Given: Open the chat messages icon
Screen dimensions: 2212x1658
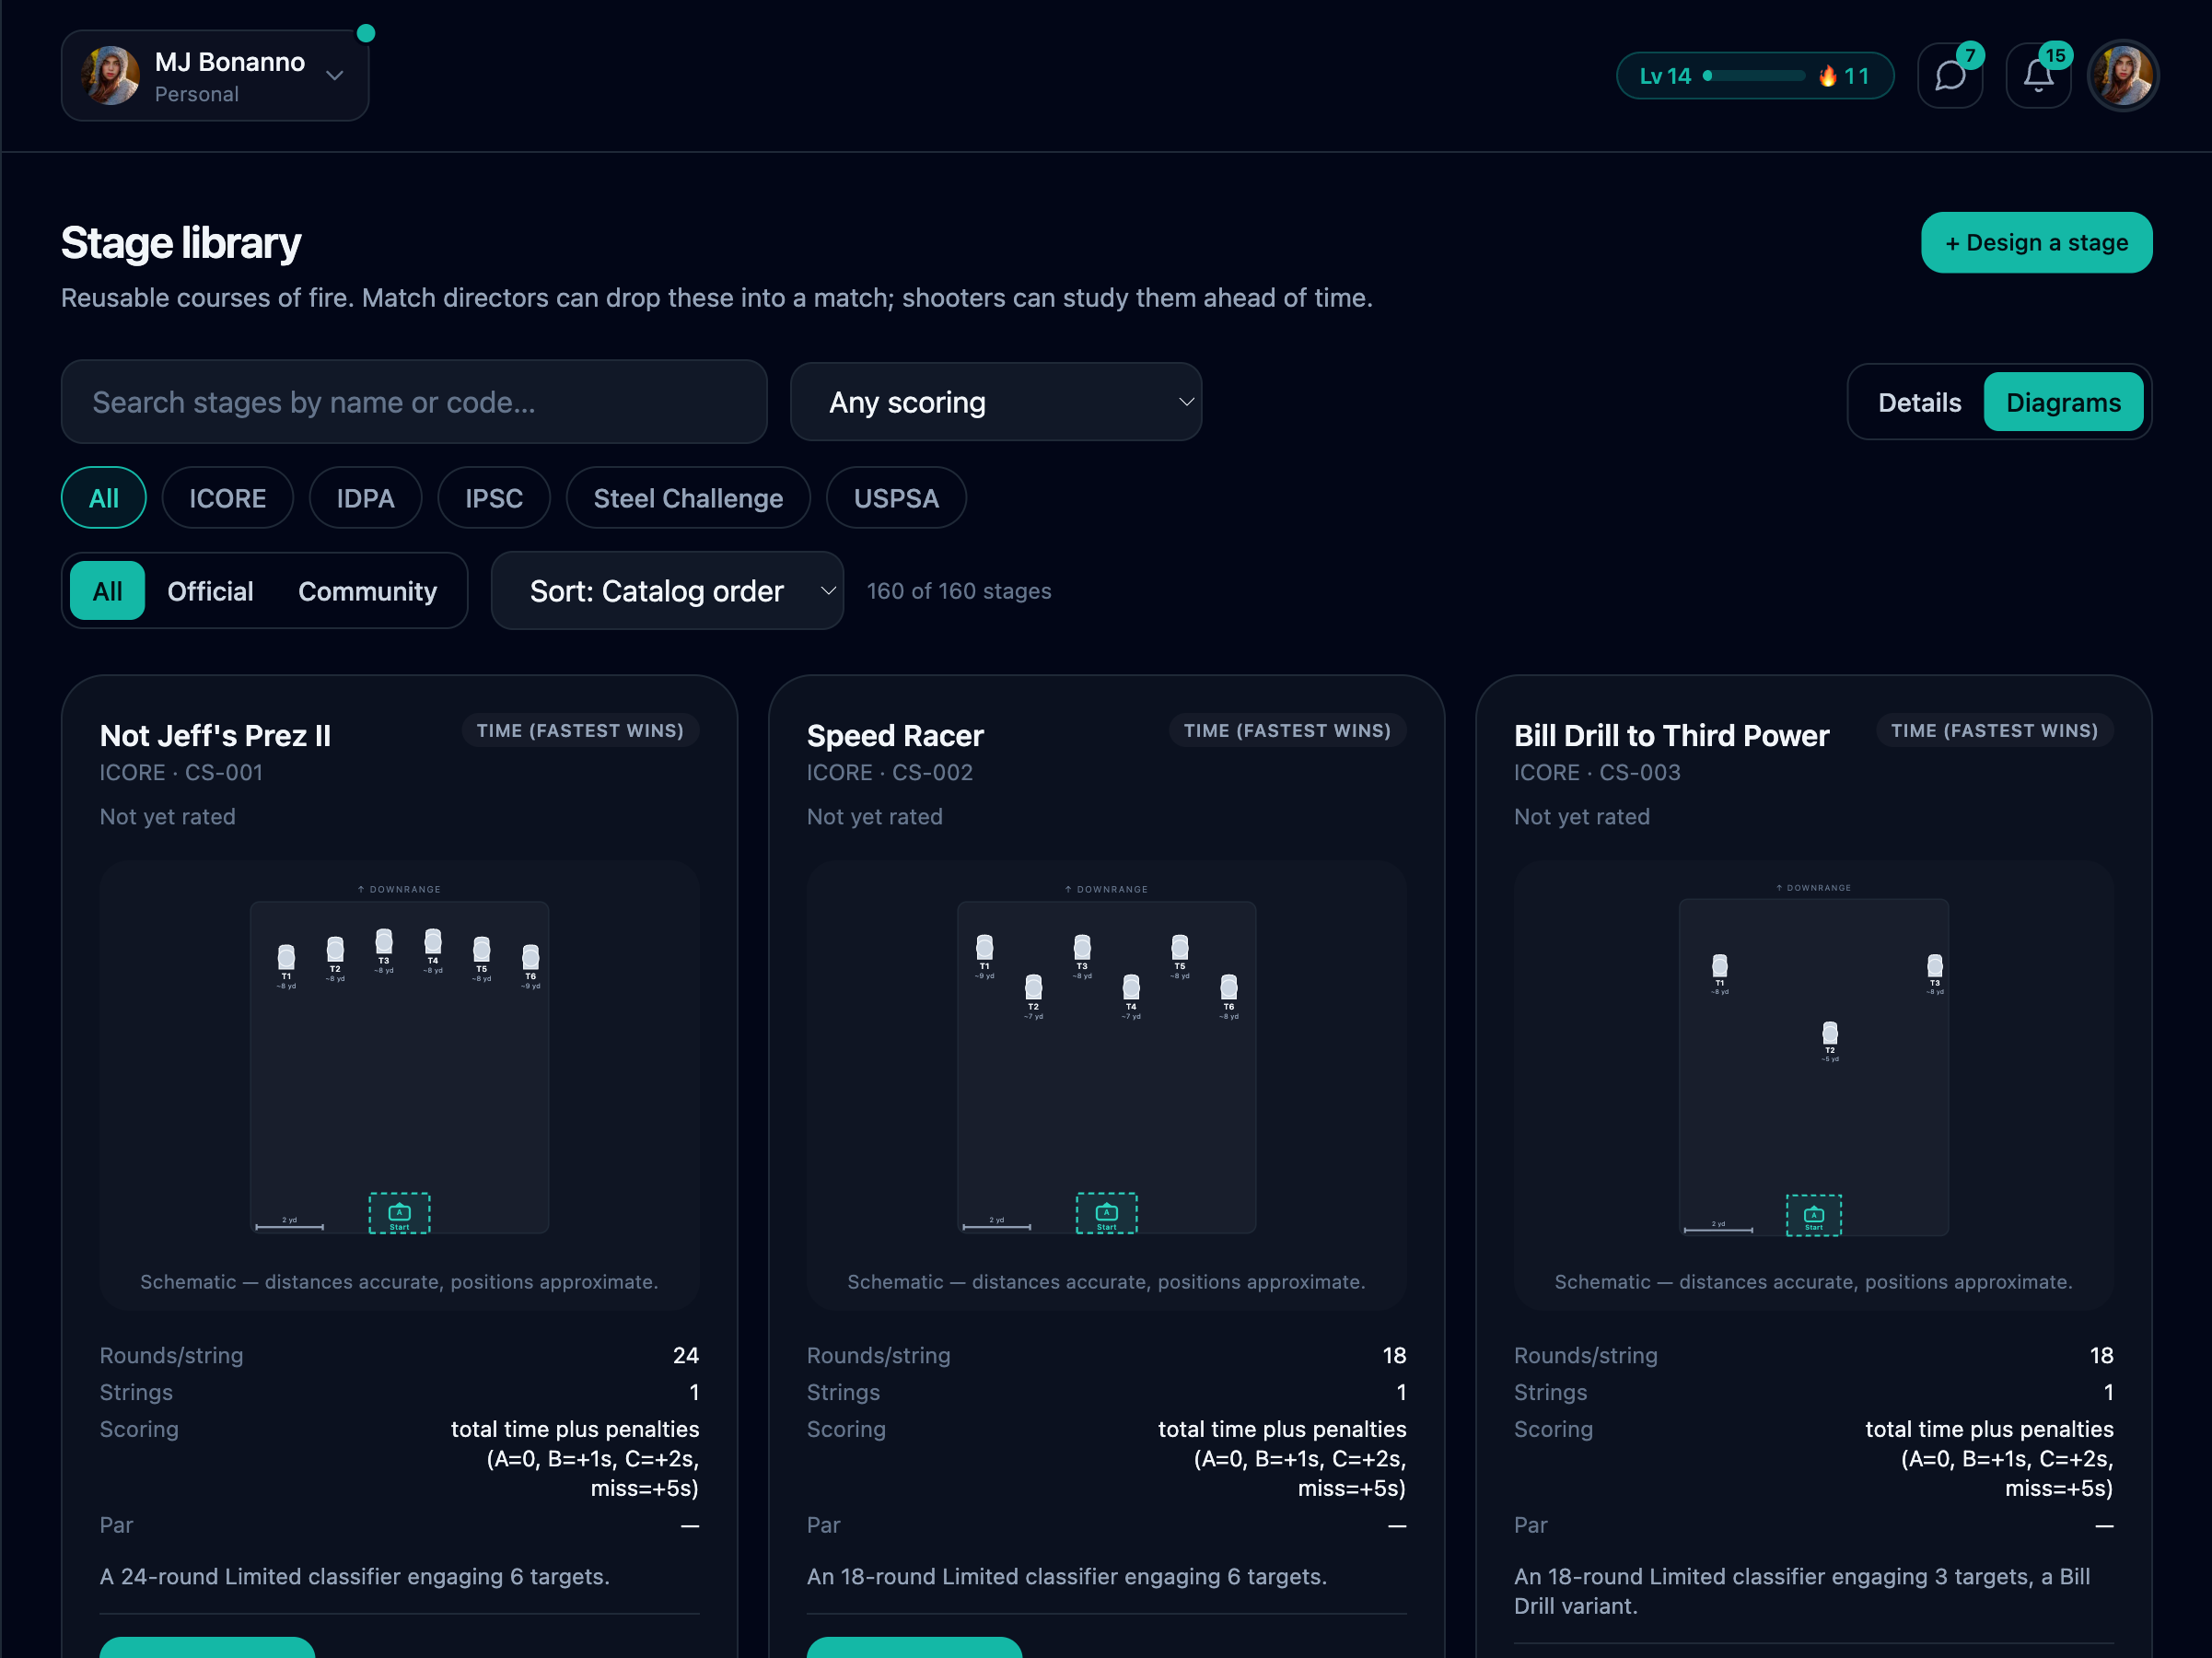Looking at the screenshot, I should click(x=1949, y=76).
